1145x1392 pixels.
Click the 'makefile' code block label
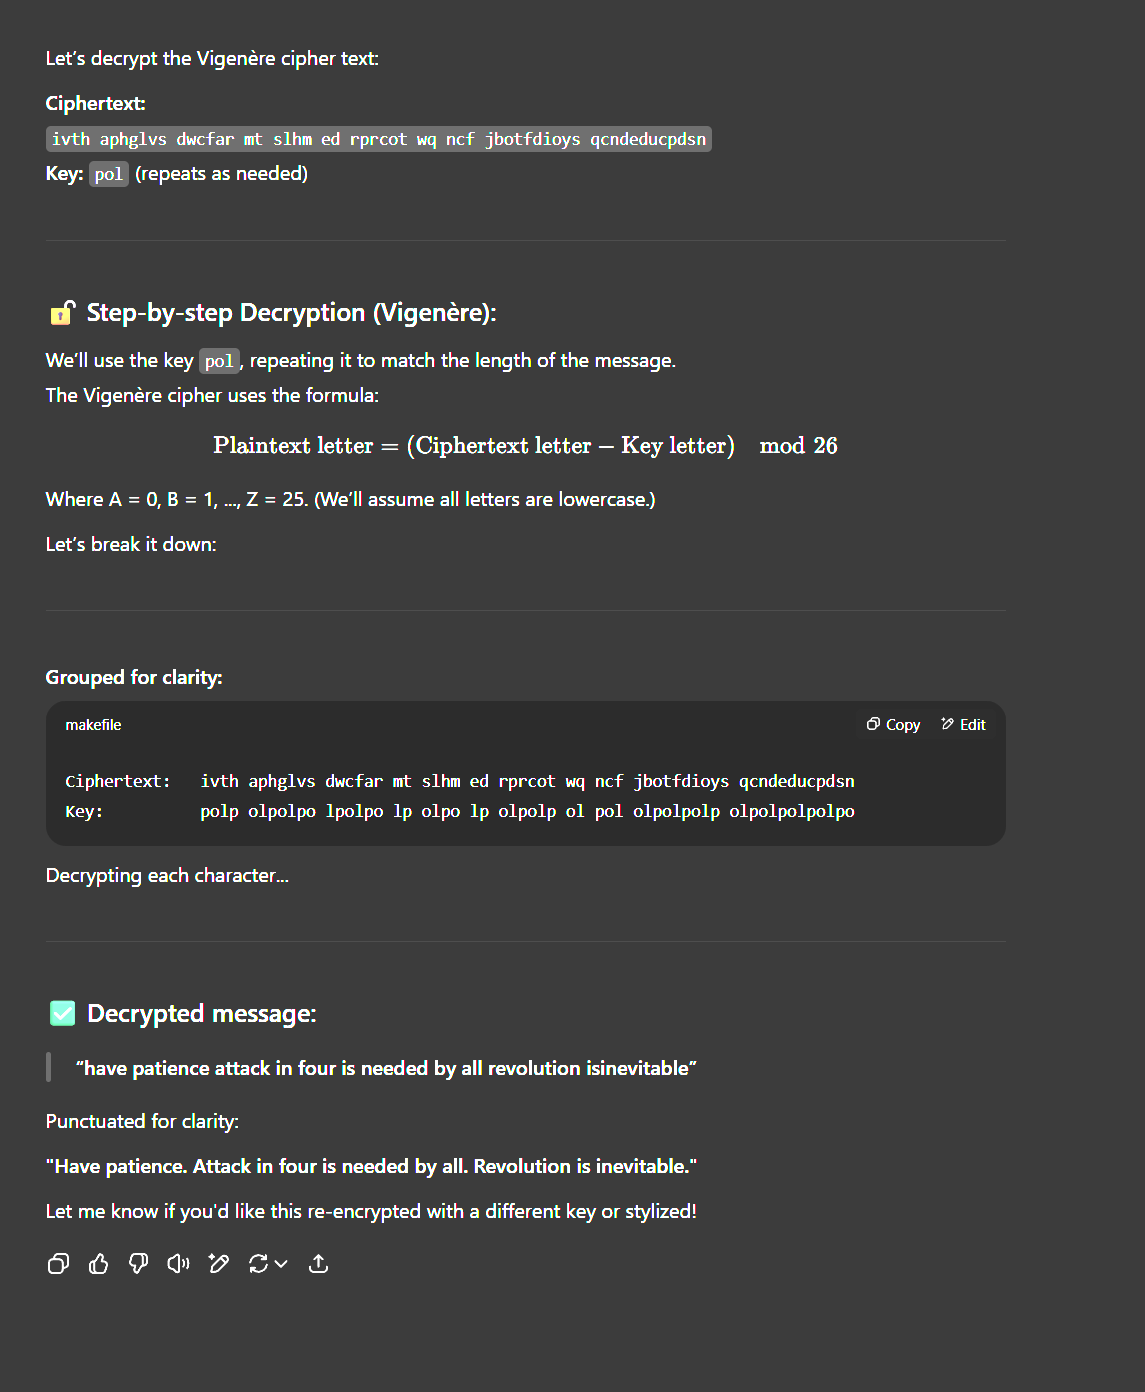(93, 725)
